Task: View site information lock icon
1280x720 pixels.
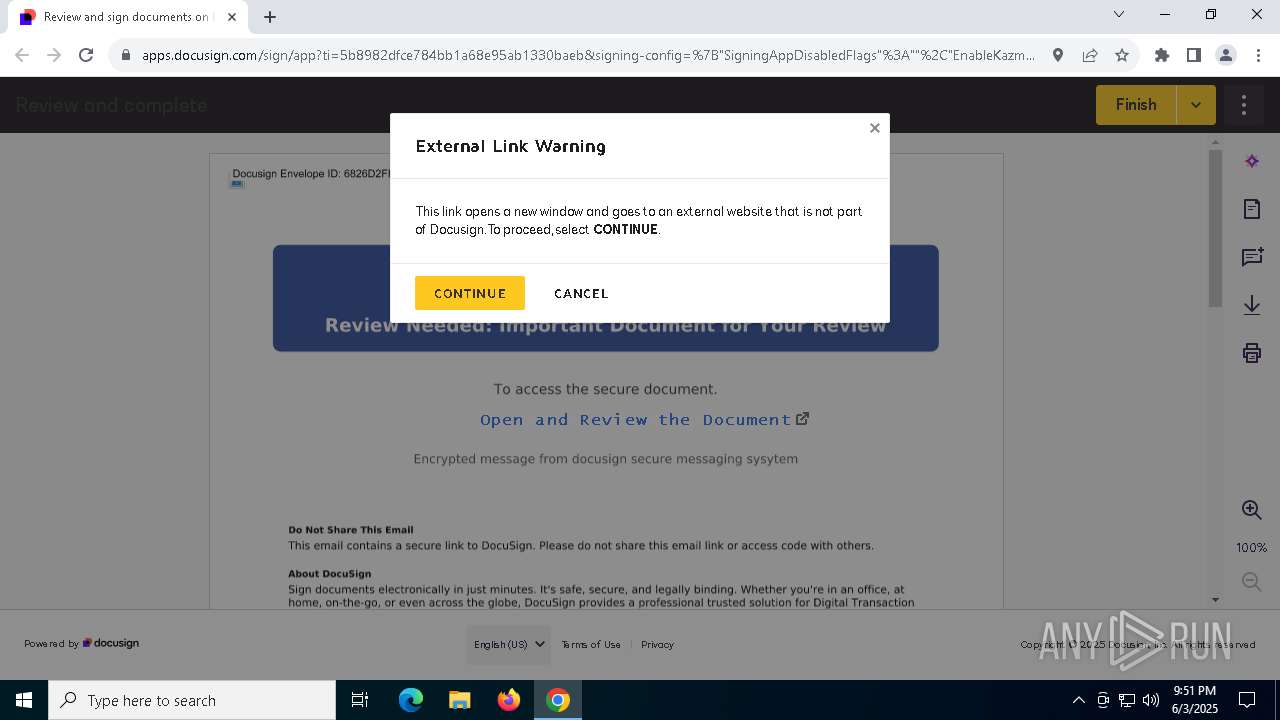Action: [125, 55]
